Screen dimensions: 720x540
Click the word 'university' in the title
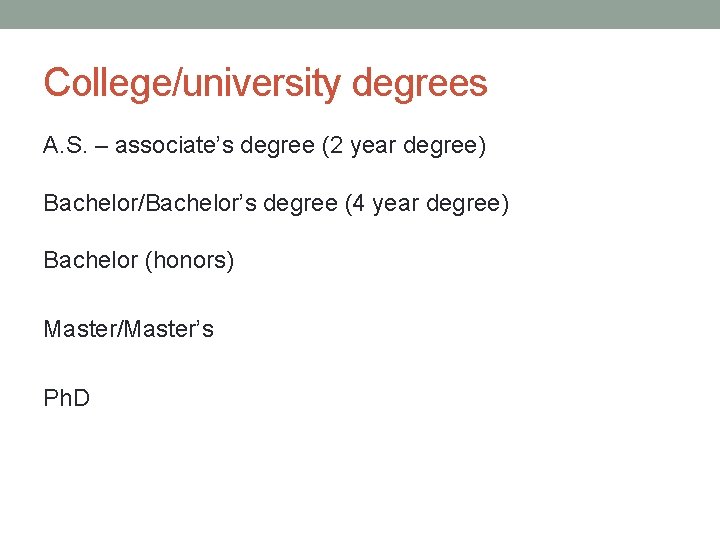point(261,83)
